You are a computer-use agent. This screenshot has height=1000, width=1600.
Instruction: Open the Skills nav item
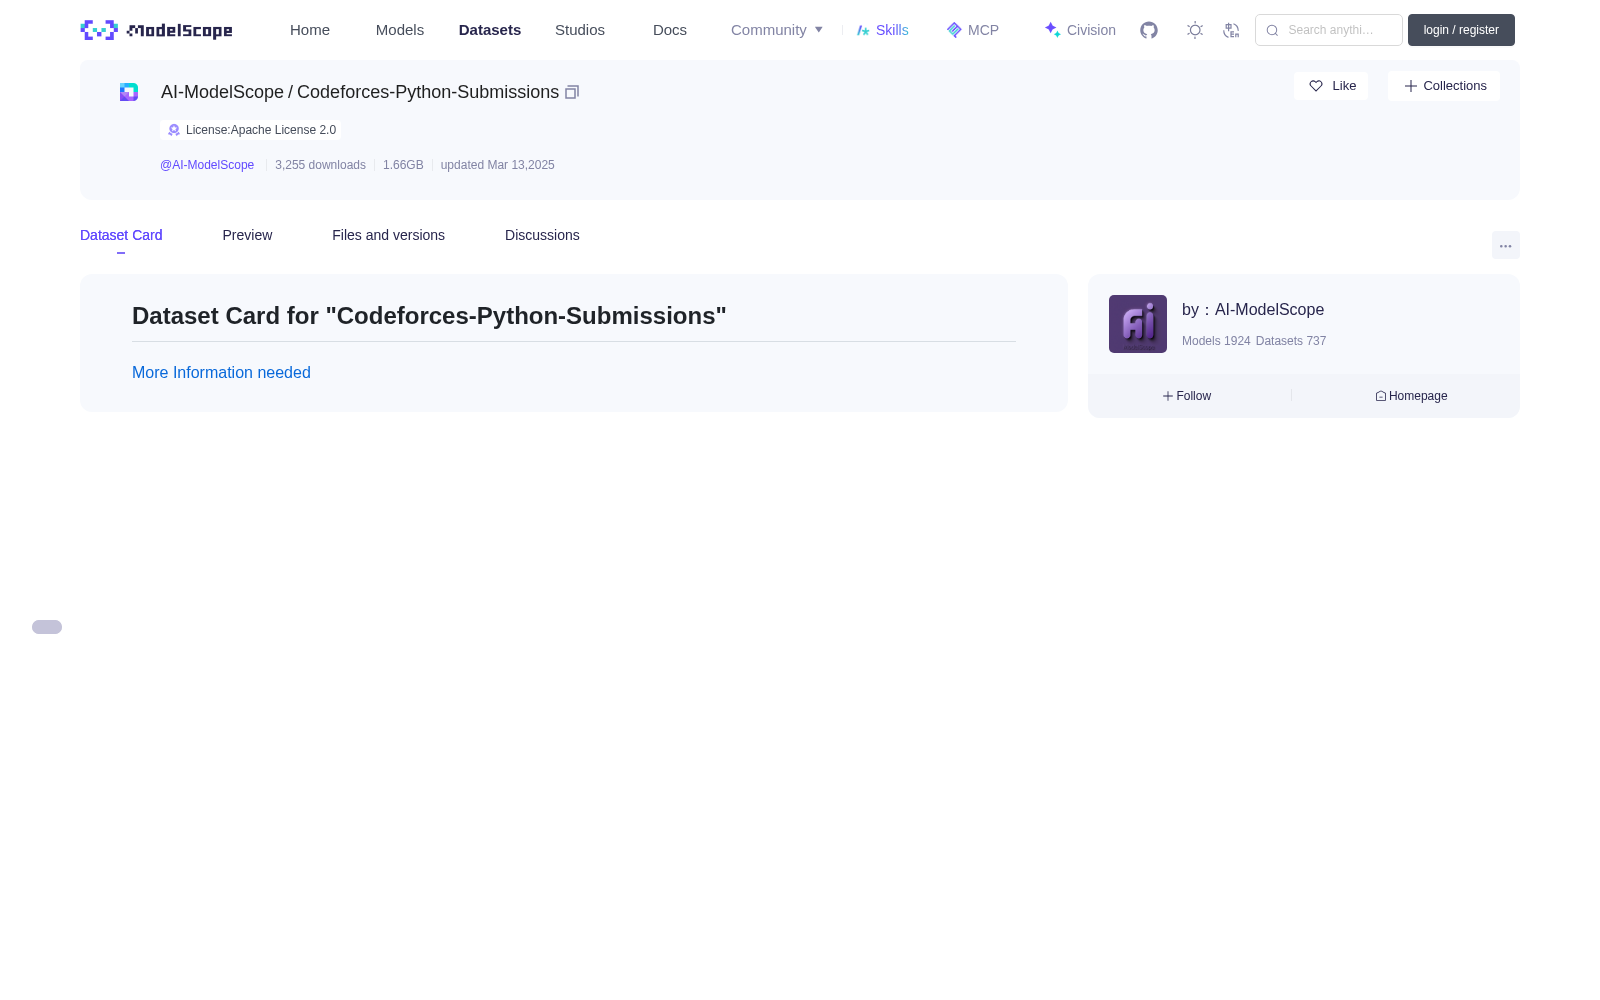[883, 30]
